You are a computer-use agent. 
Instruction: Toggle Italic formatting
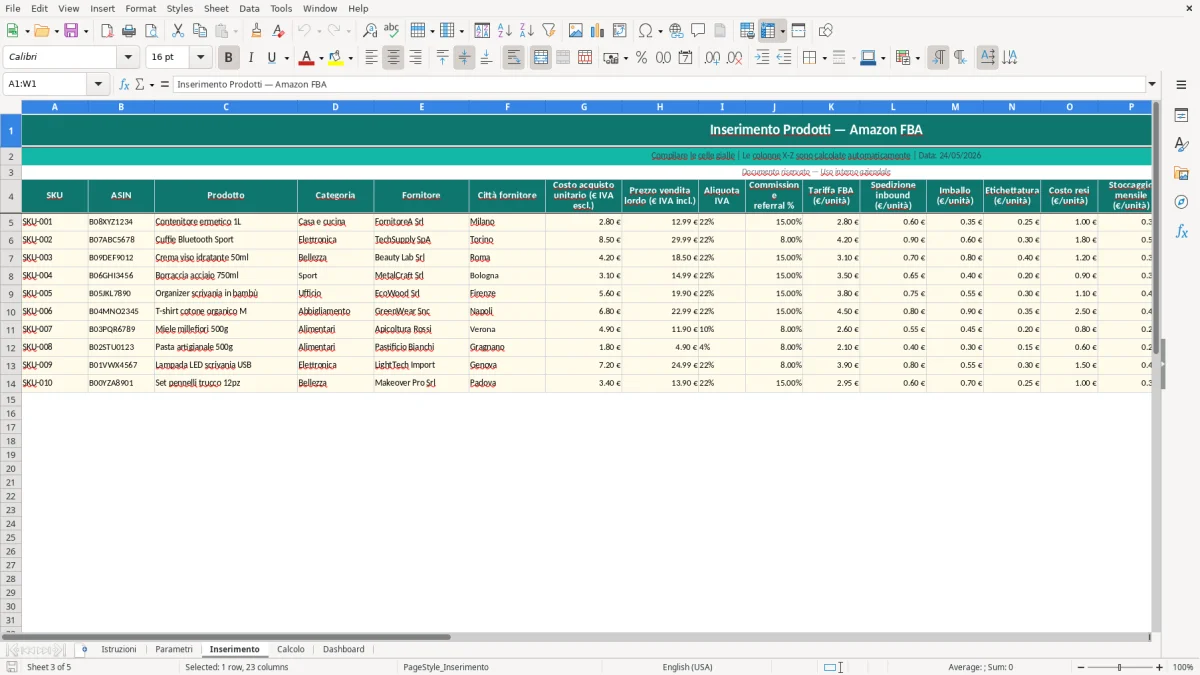click(x=250, y=57)
